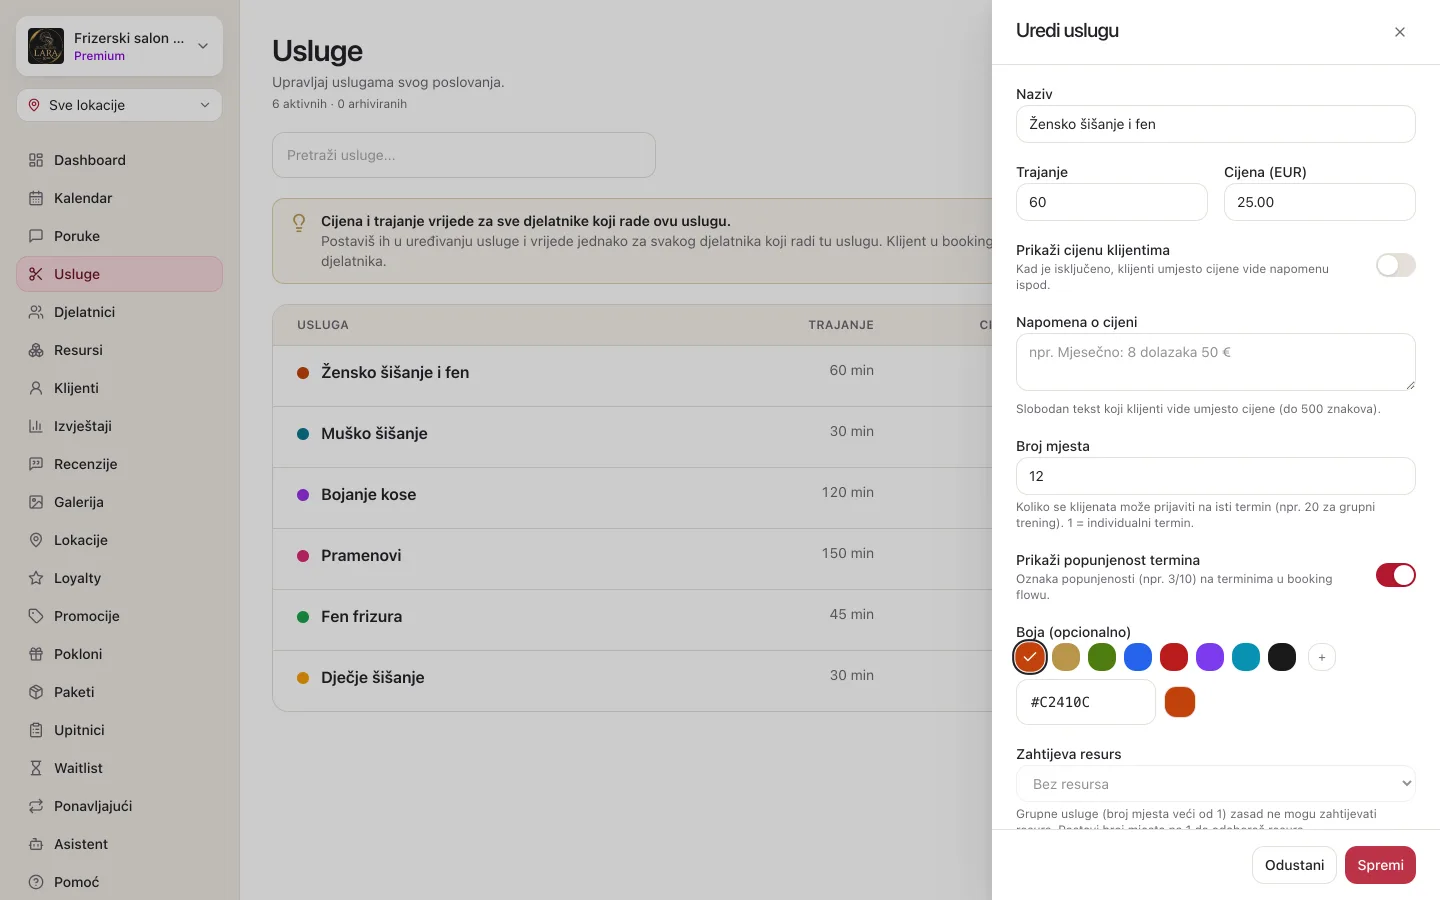This screenshot has height=900, width=1440.
Task: Click the Djelatnici people icon
Action: click(x=36, y=312)
